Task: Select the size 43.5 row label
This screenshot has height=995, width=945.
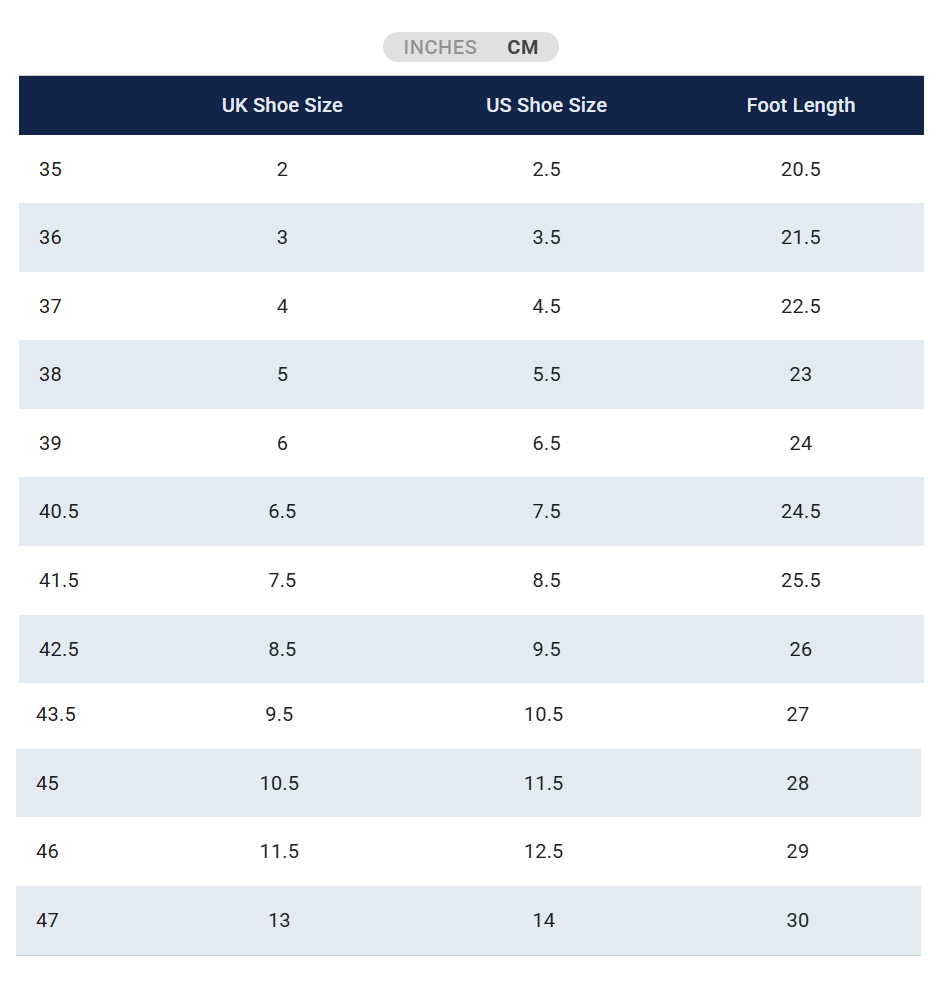Action: pyautogui.click(x=56, y=714)
